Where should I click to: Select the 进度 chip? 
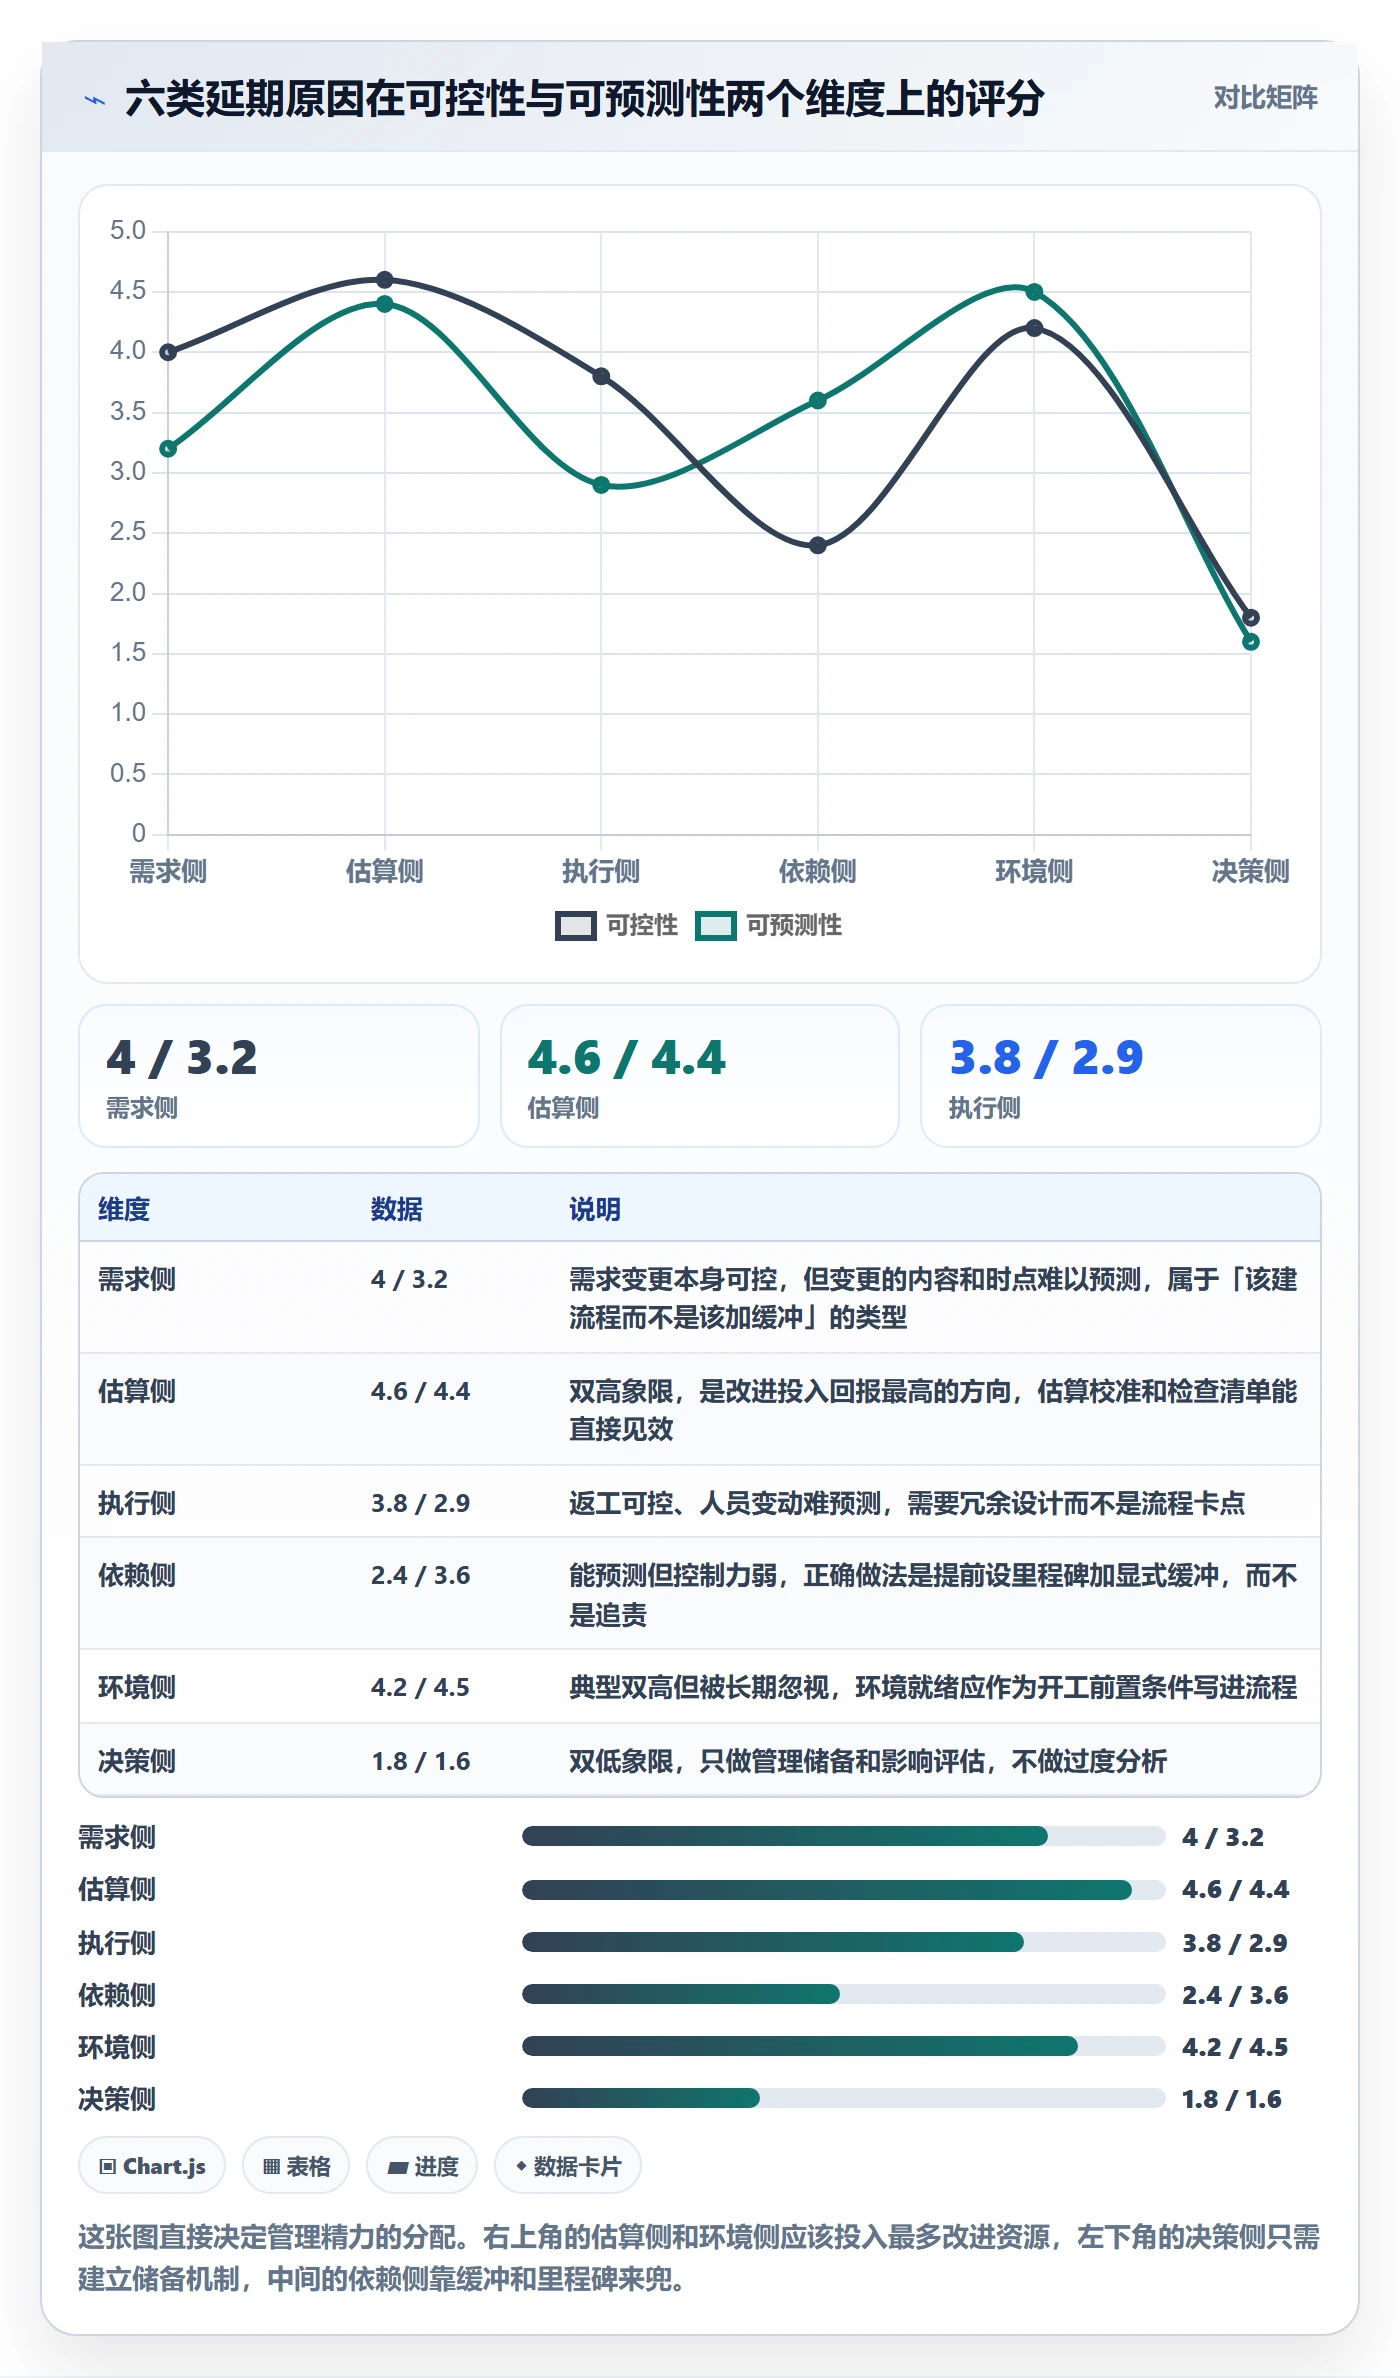click(422, 2166)
